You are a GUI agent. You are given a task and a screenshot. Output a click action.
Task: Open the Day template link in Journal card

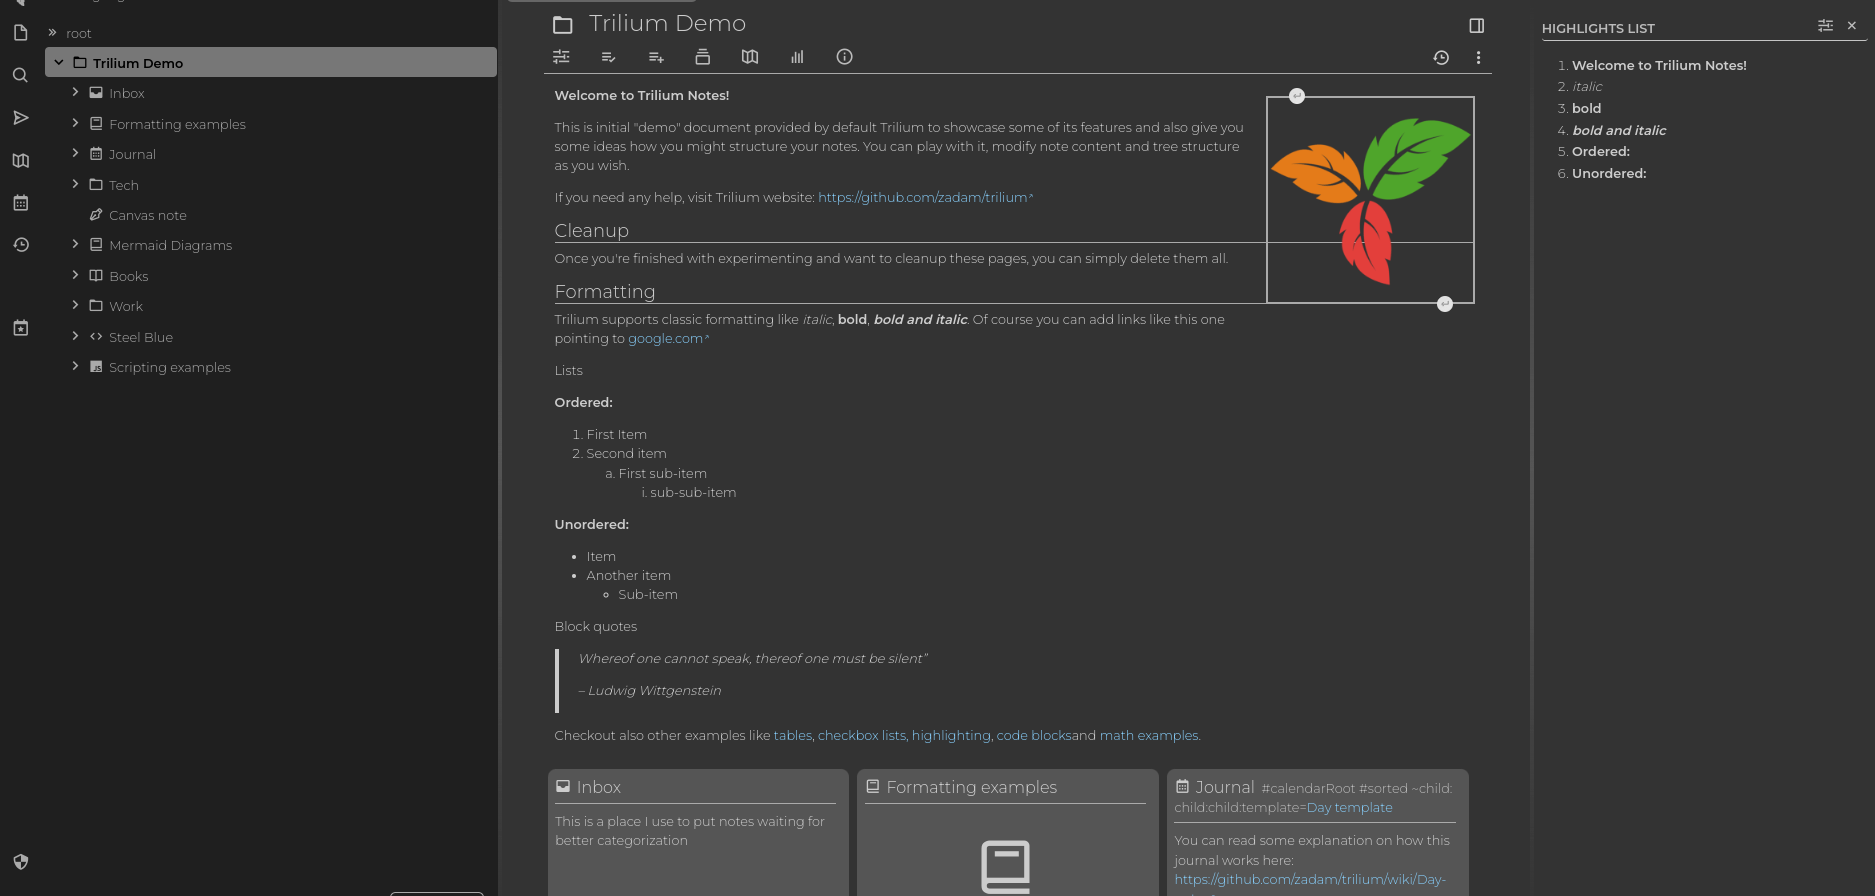[1349, 807]
